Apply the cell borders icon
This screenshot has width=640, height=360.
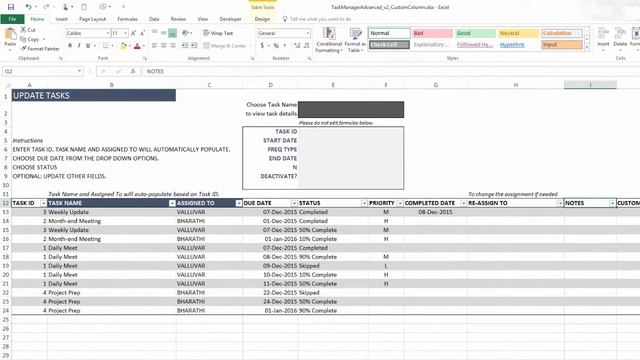tap(105, 45)
